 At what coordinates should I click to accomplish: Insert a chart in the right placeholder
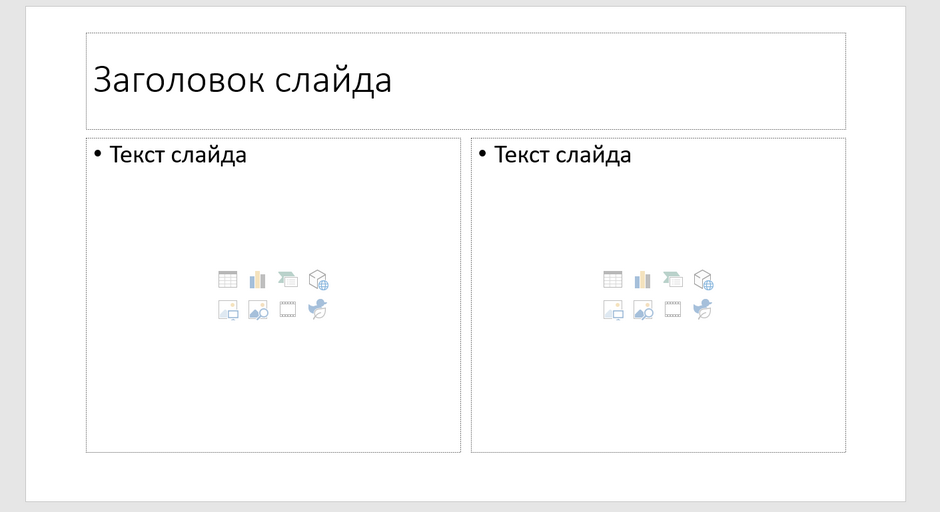[643, 279]
